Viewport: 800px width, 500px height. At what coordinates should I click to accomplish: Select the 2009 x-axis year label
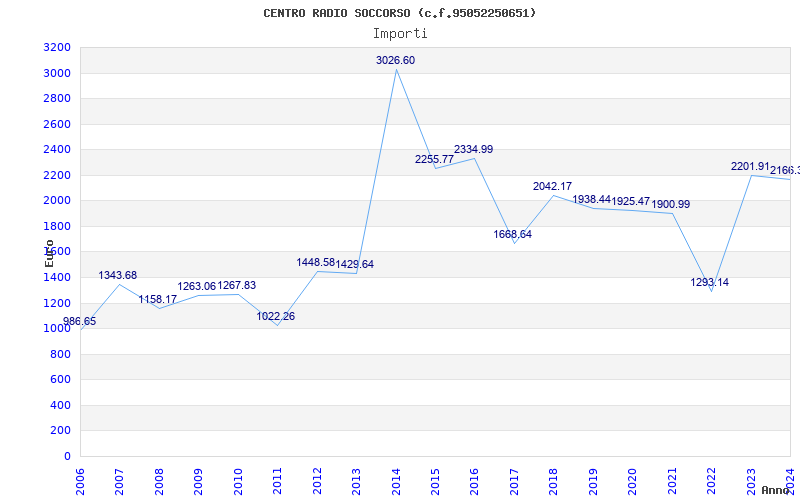tap(198, 482)
